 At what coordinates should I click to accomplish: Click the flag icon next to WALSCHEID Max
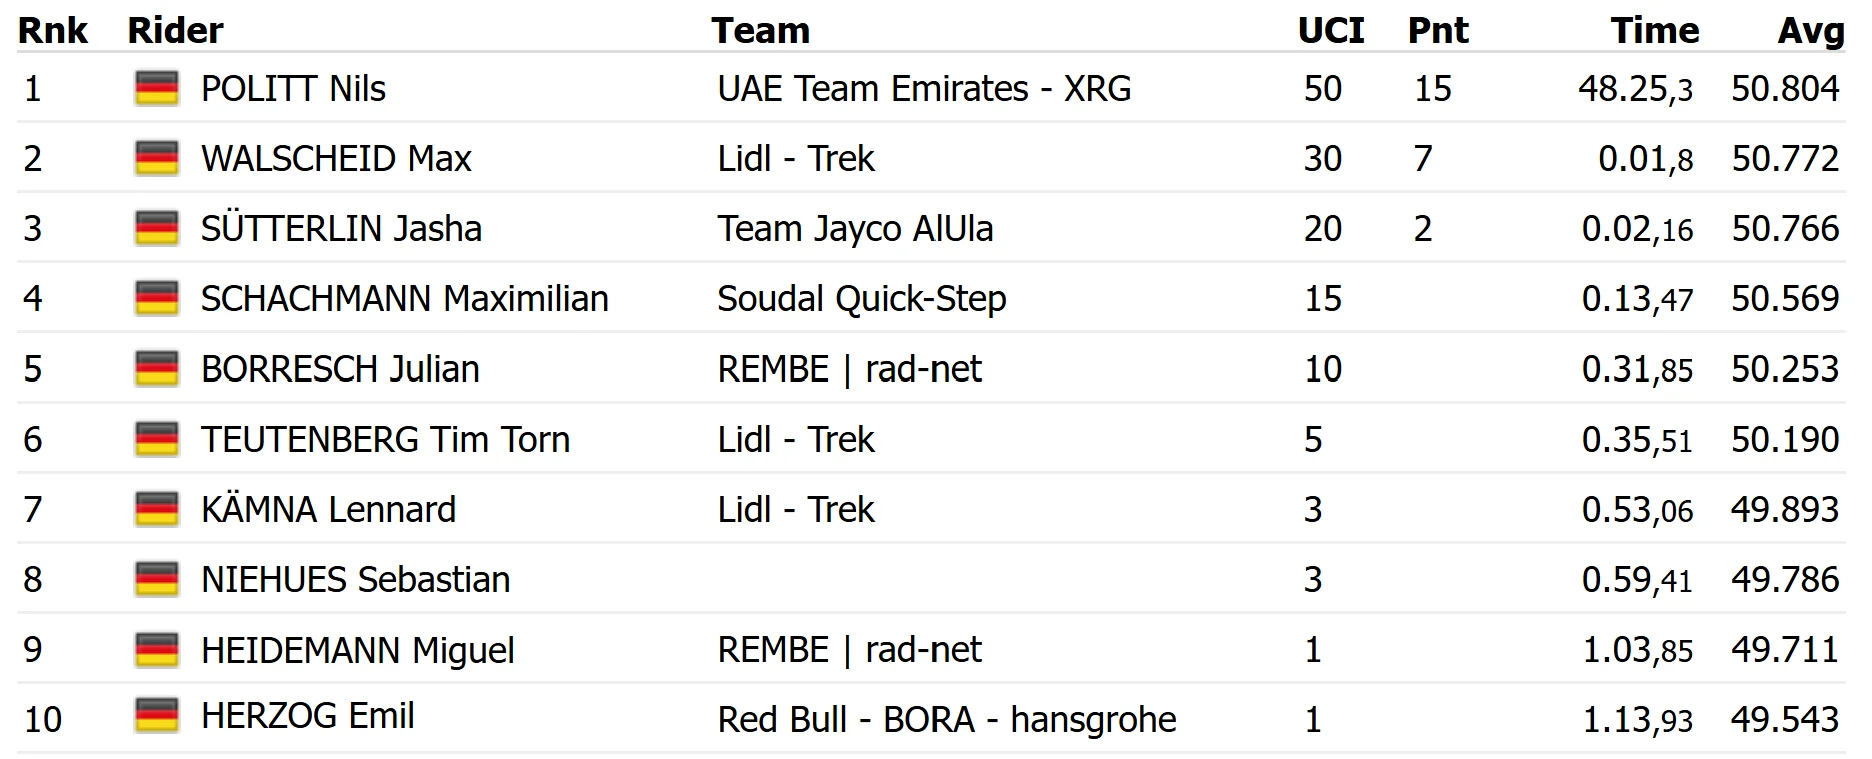[157, 158]
